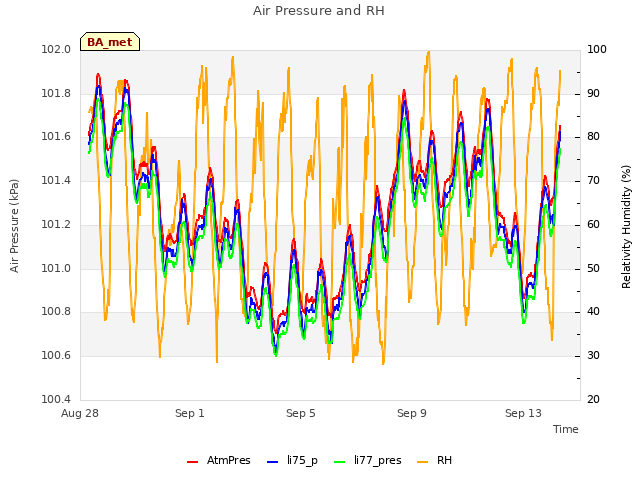Click the green li77_pres legend swatch
The width and height of the screenshot is (640, 480).
pyautogui.click(x=340, y=462)
